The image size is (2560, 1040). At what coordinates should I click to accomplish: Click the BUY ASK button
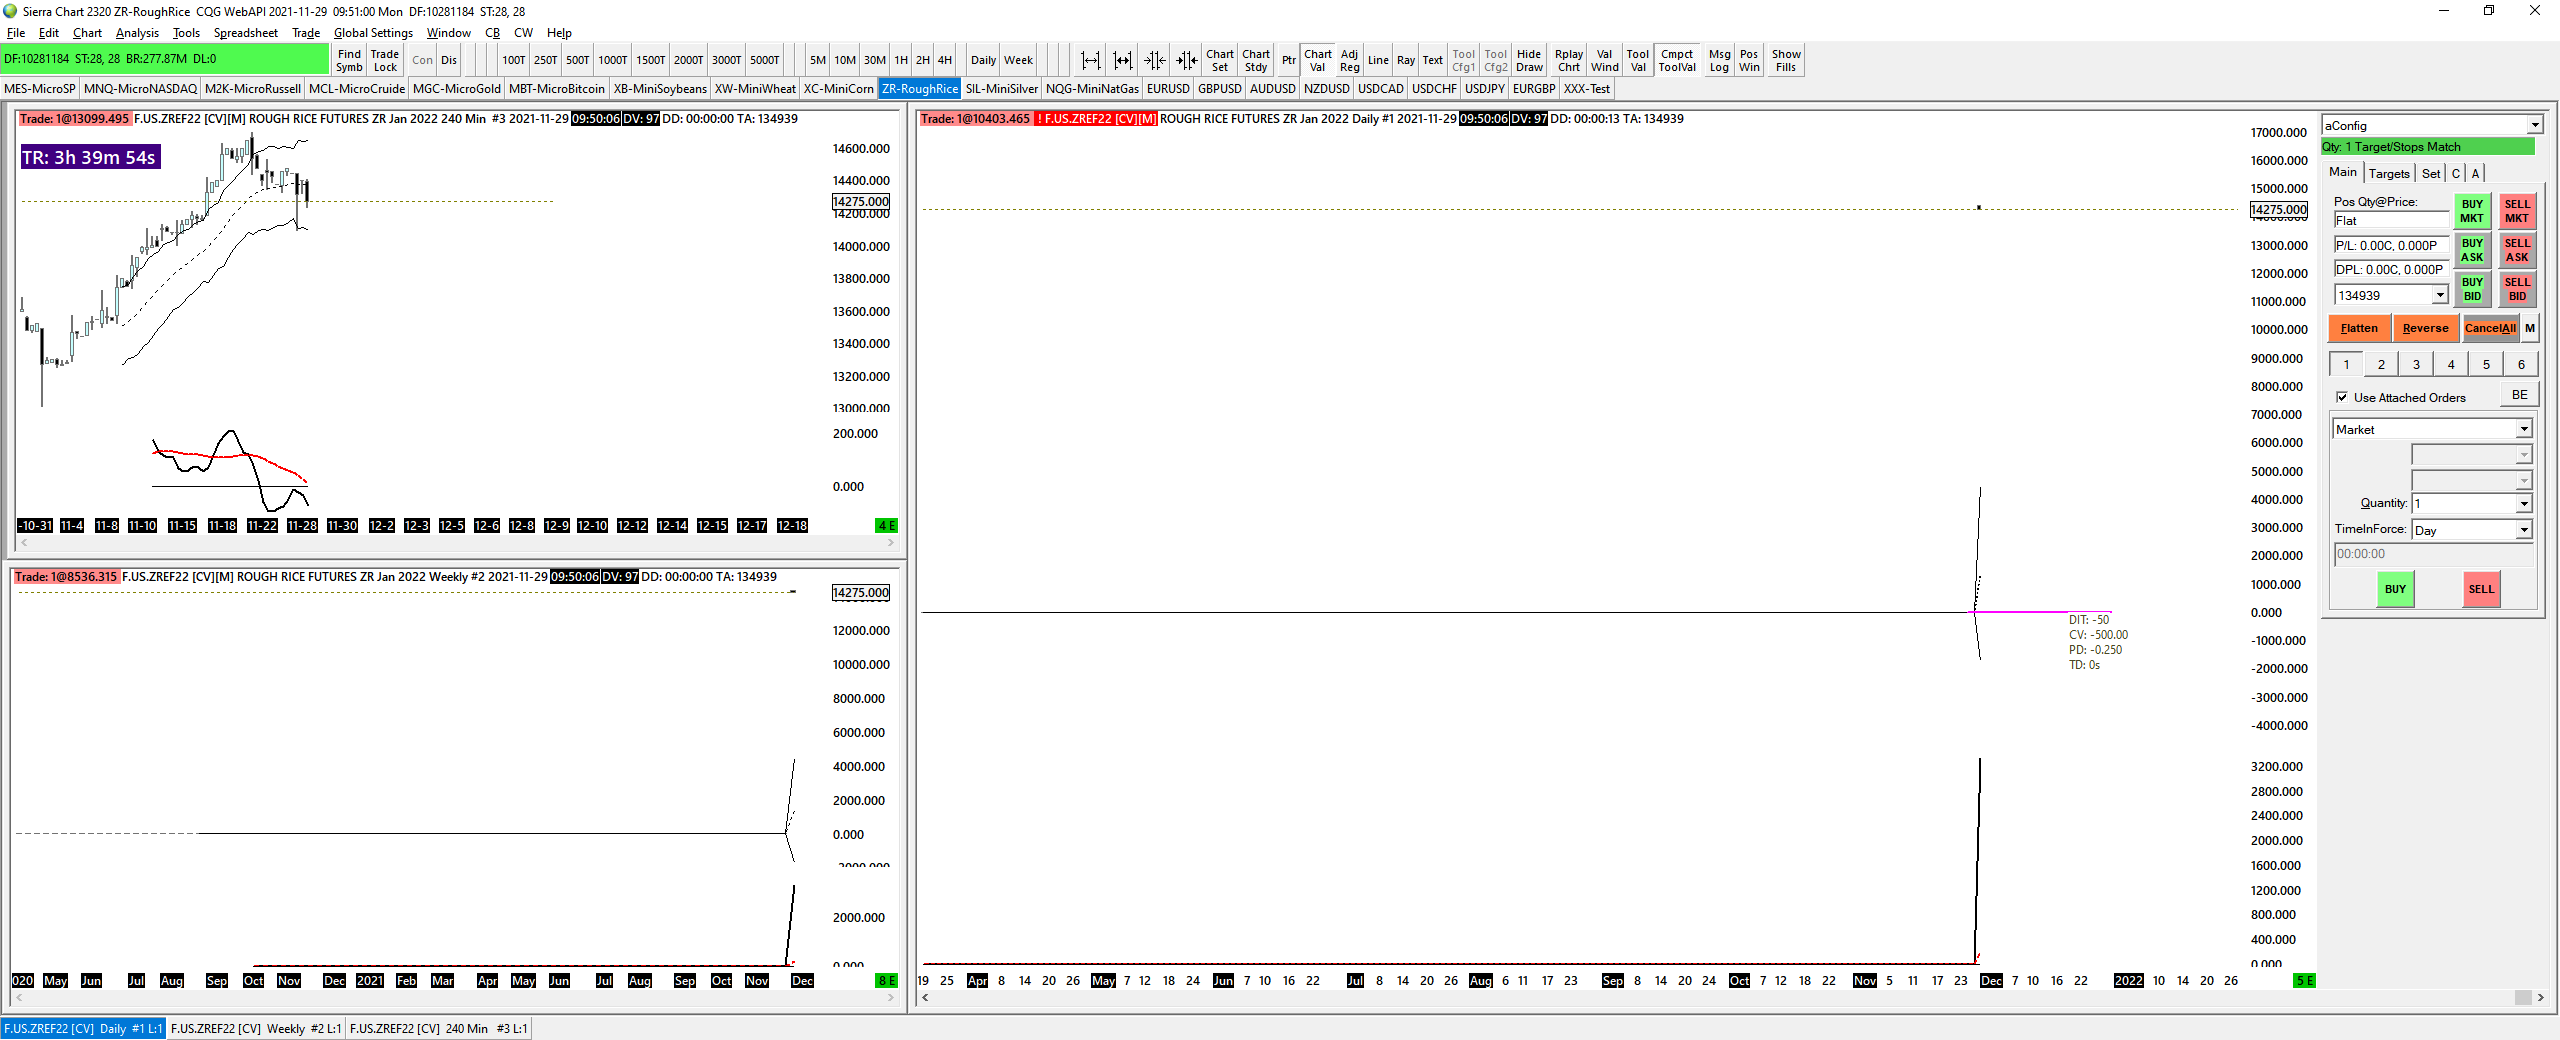(x=2472, y=250)
